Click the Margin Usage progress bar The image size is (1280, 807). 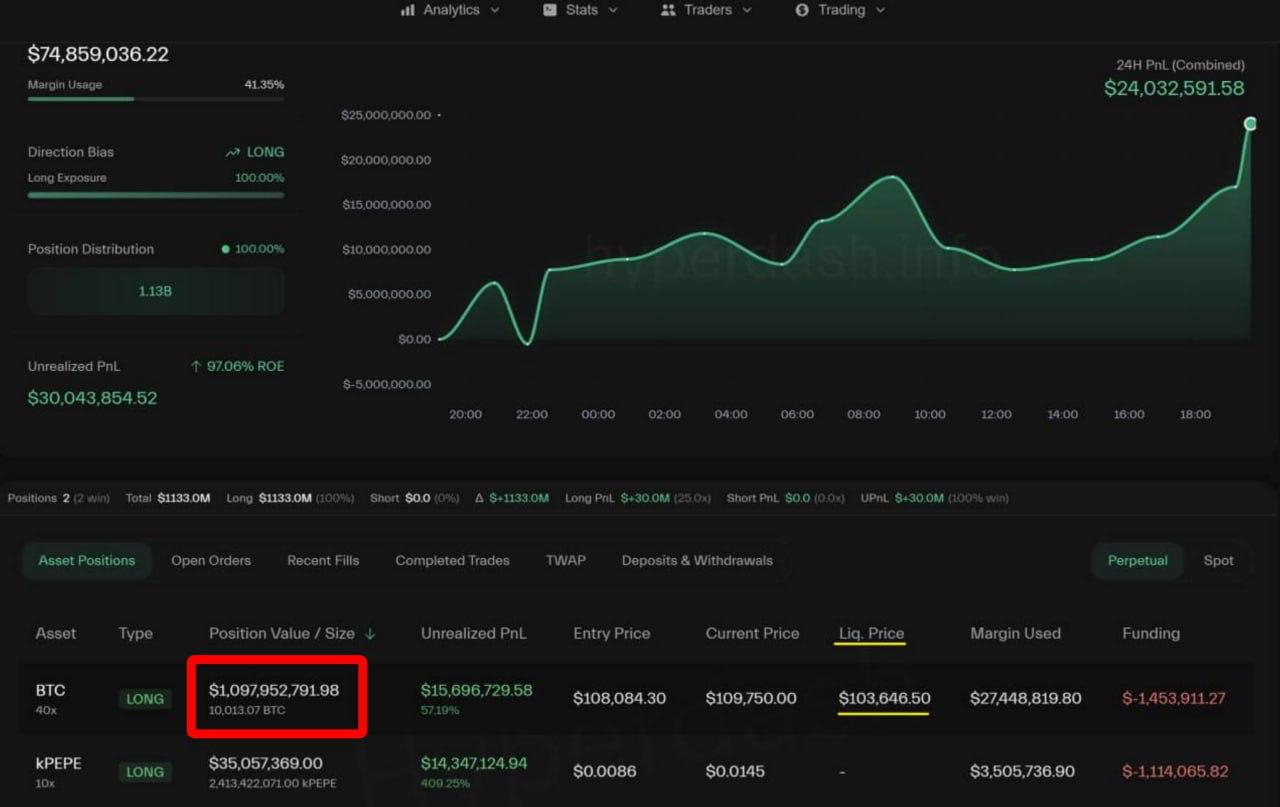coord(156,99)
